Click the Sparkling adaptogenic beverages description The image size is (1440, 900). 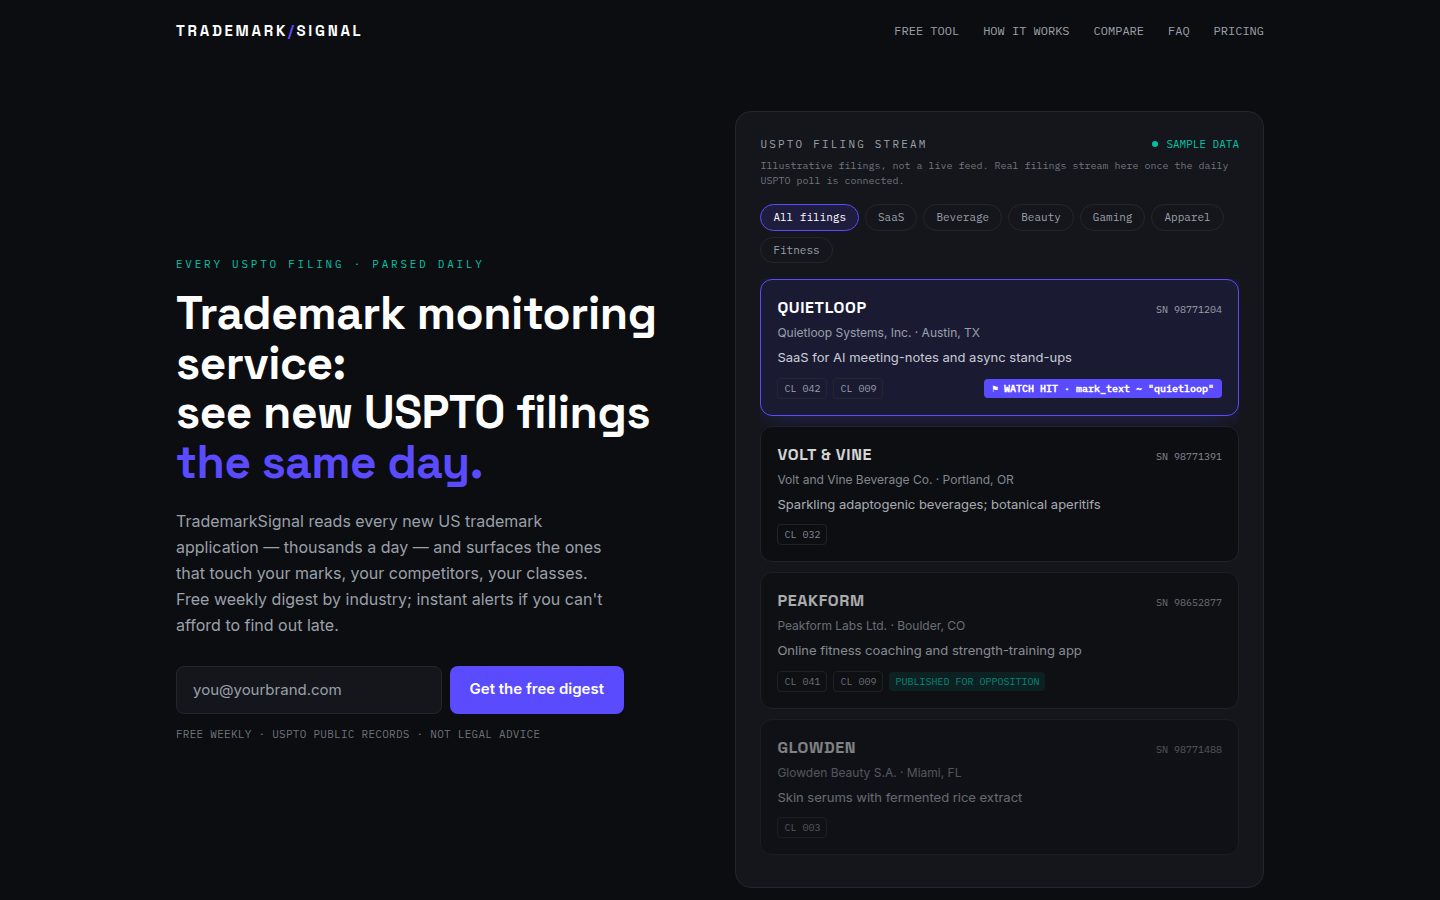click(x=938, y=505)
